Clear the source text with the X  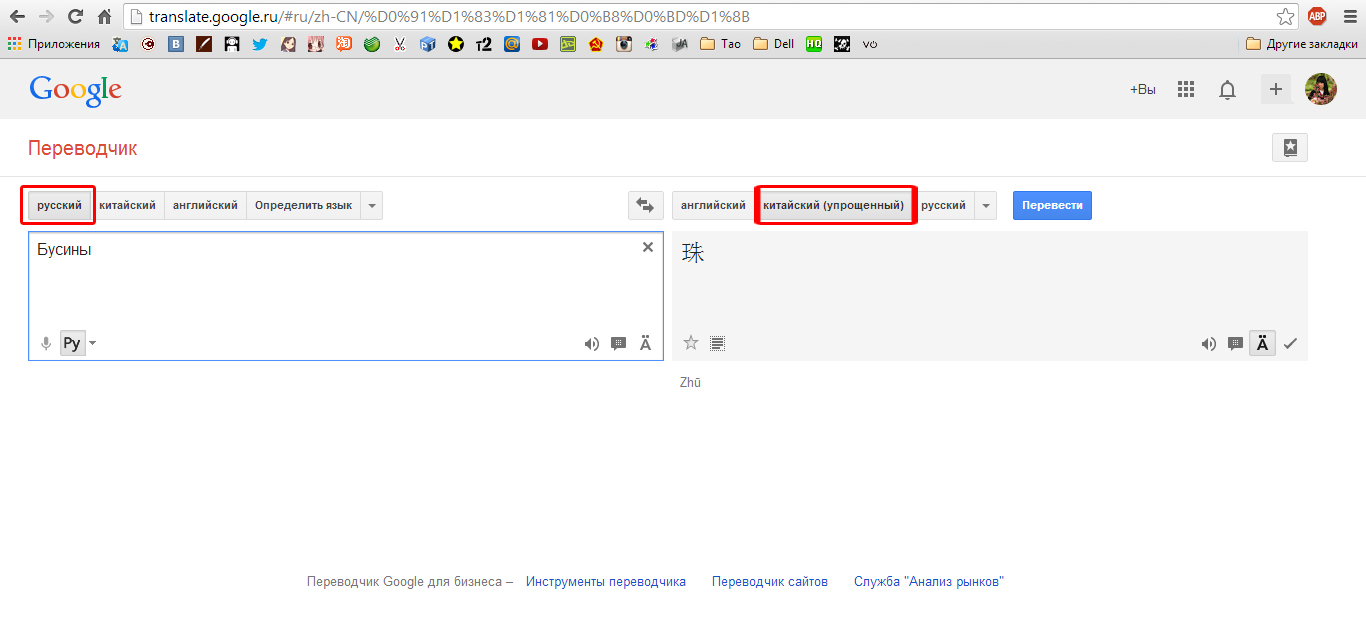point(647,247)
